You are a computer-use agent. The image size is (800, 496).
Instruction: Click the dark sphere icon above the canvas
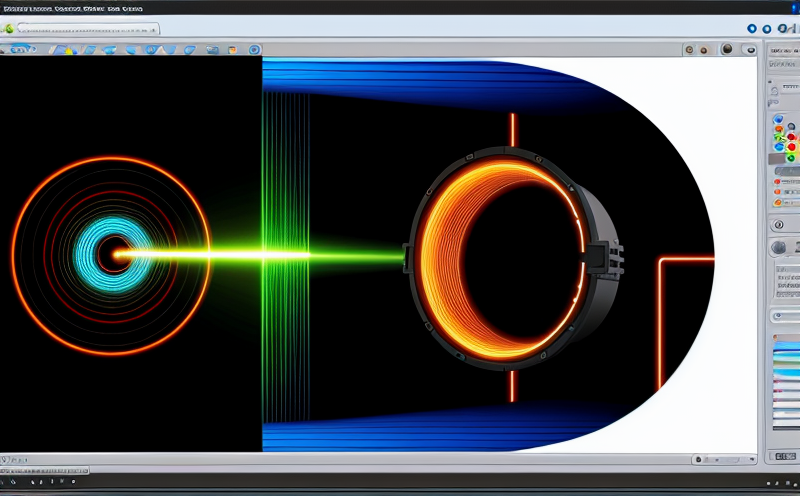click(x=726, y=49)
